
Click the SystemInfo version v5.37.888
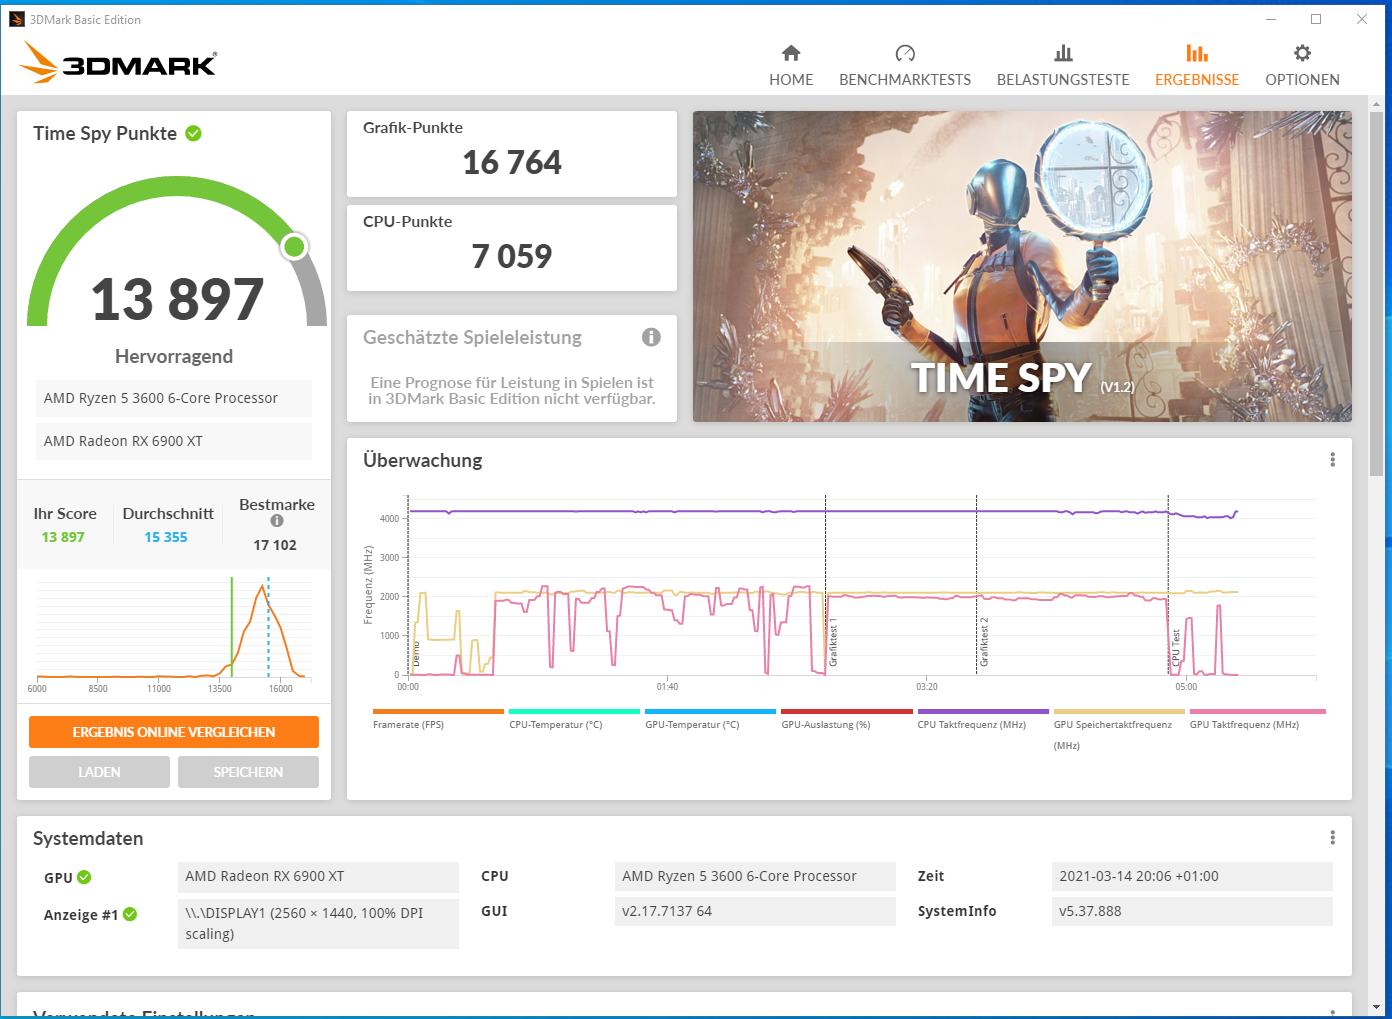(x=1192, y=911)
